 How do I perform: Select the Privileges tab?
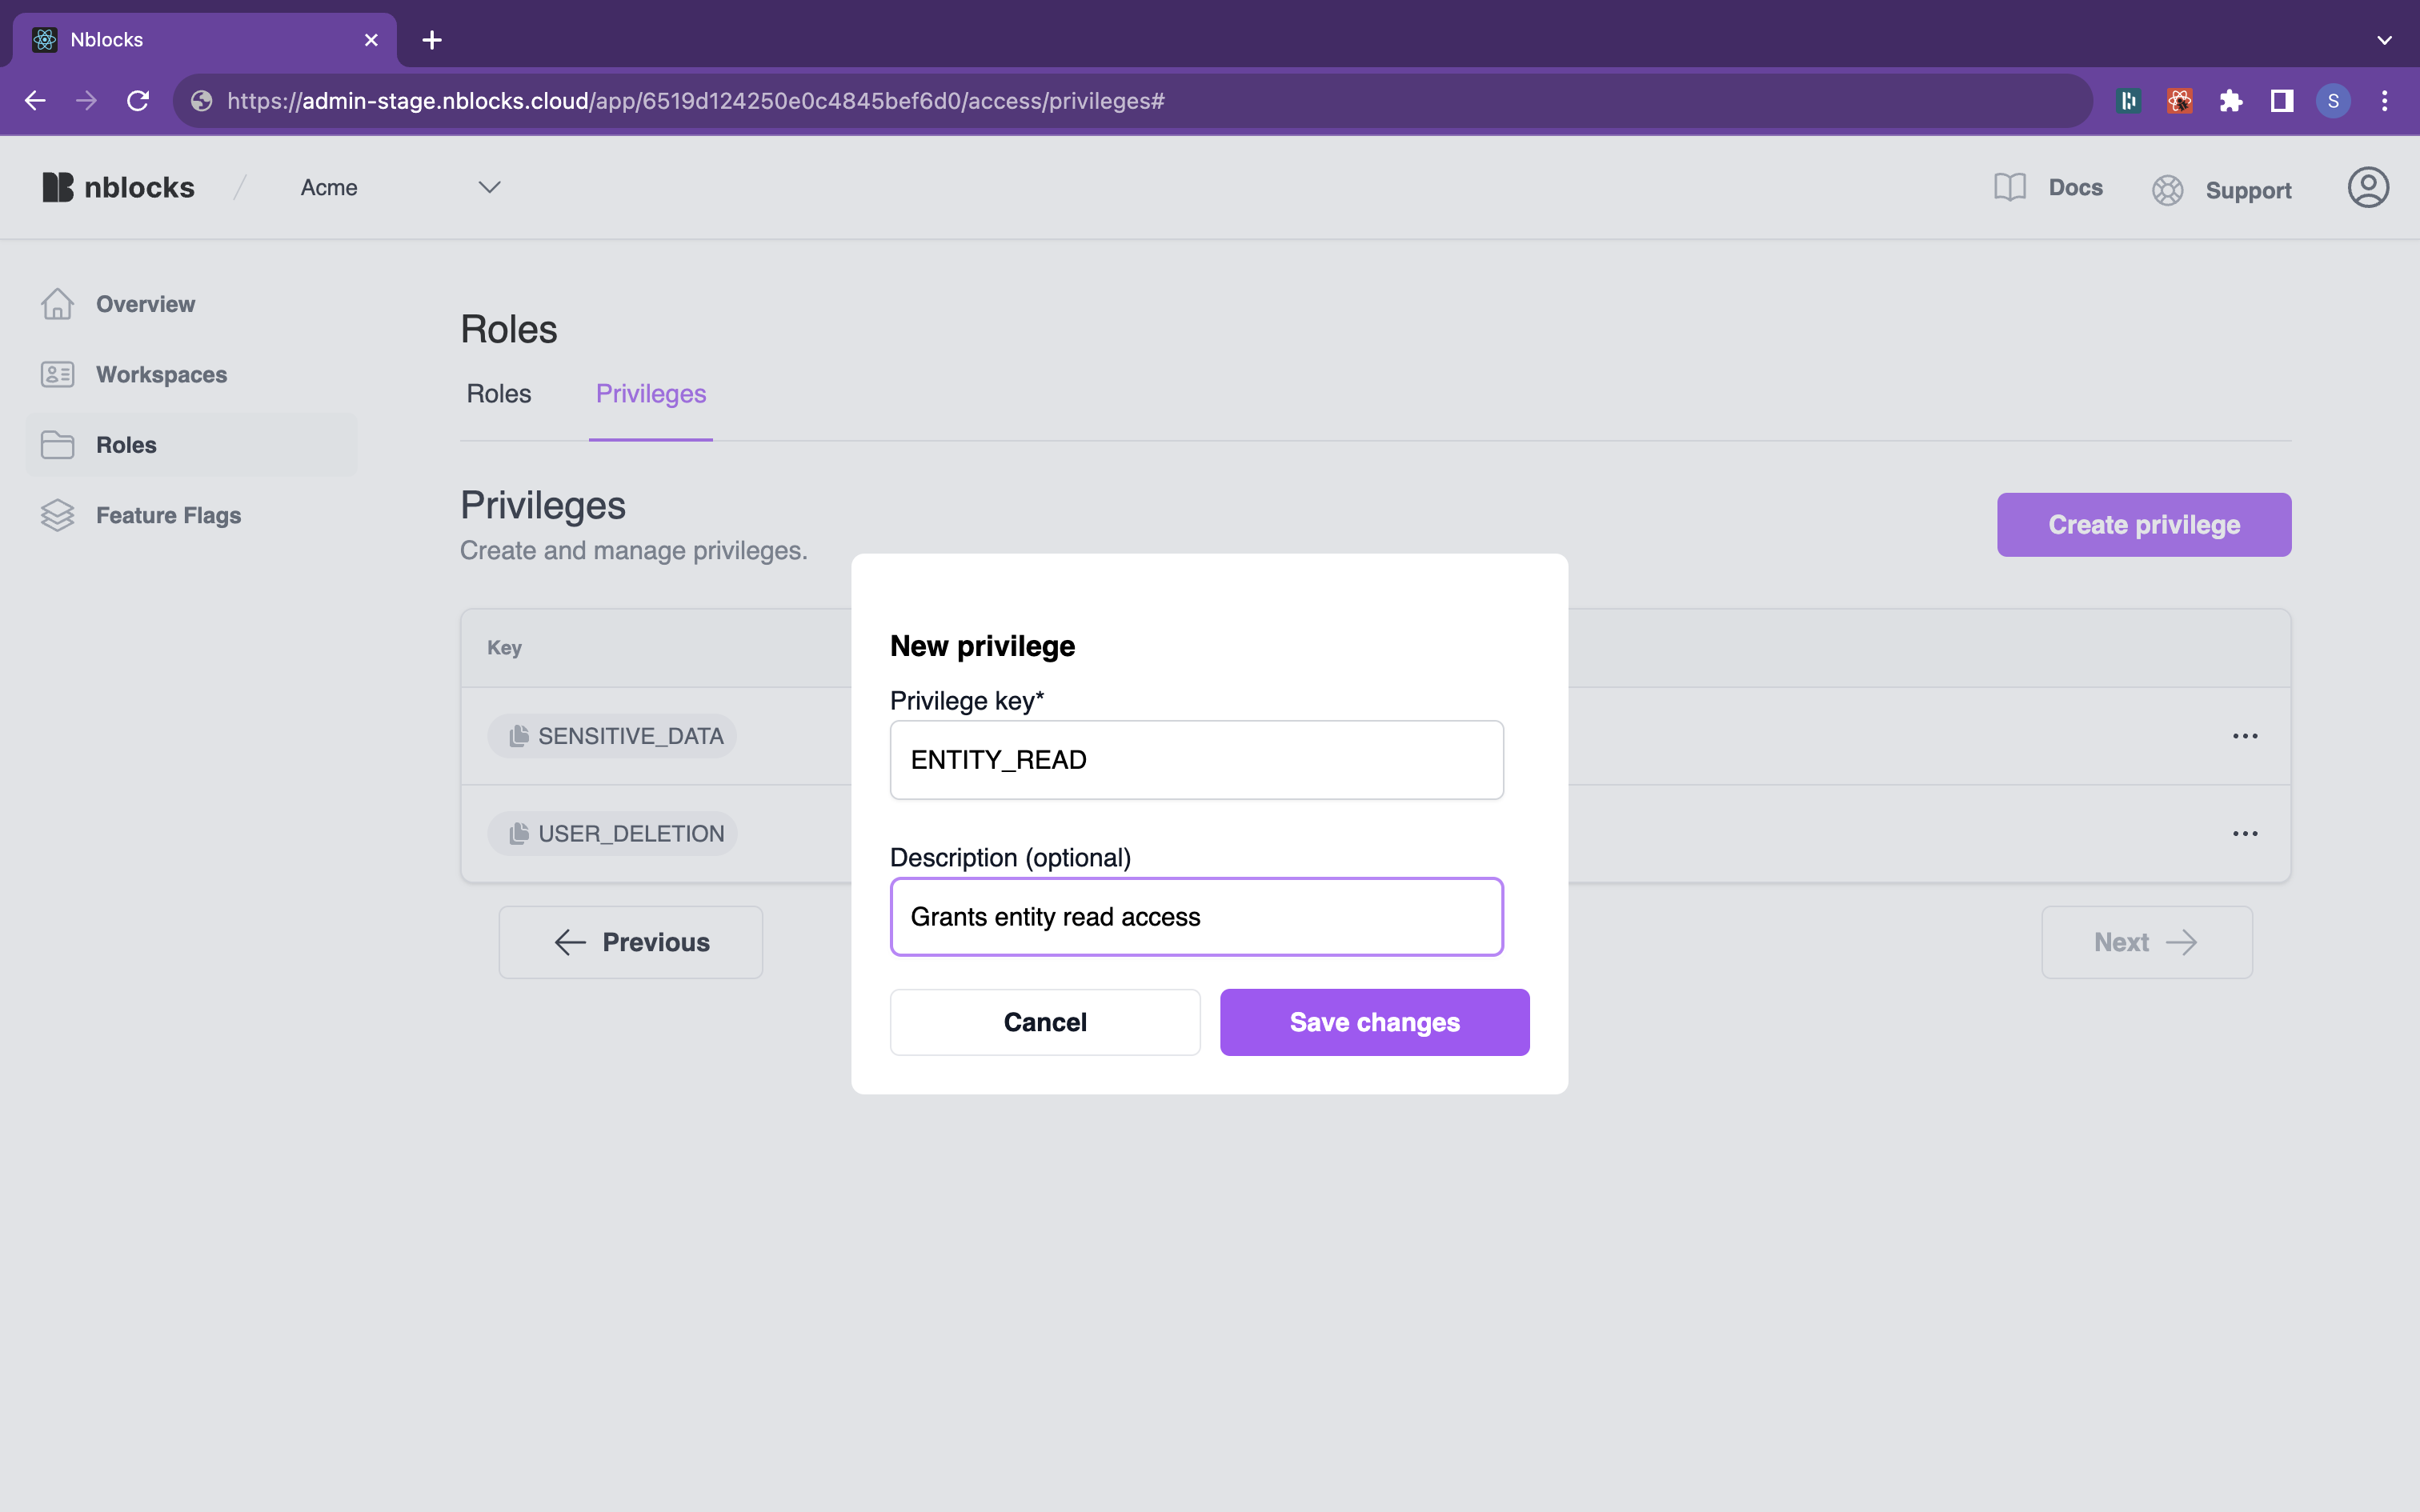(x=650, y=394)
